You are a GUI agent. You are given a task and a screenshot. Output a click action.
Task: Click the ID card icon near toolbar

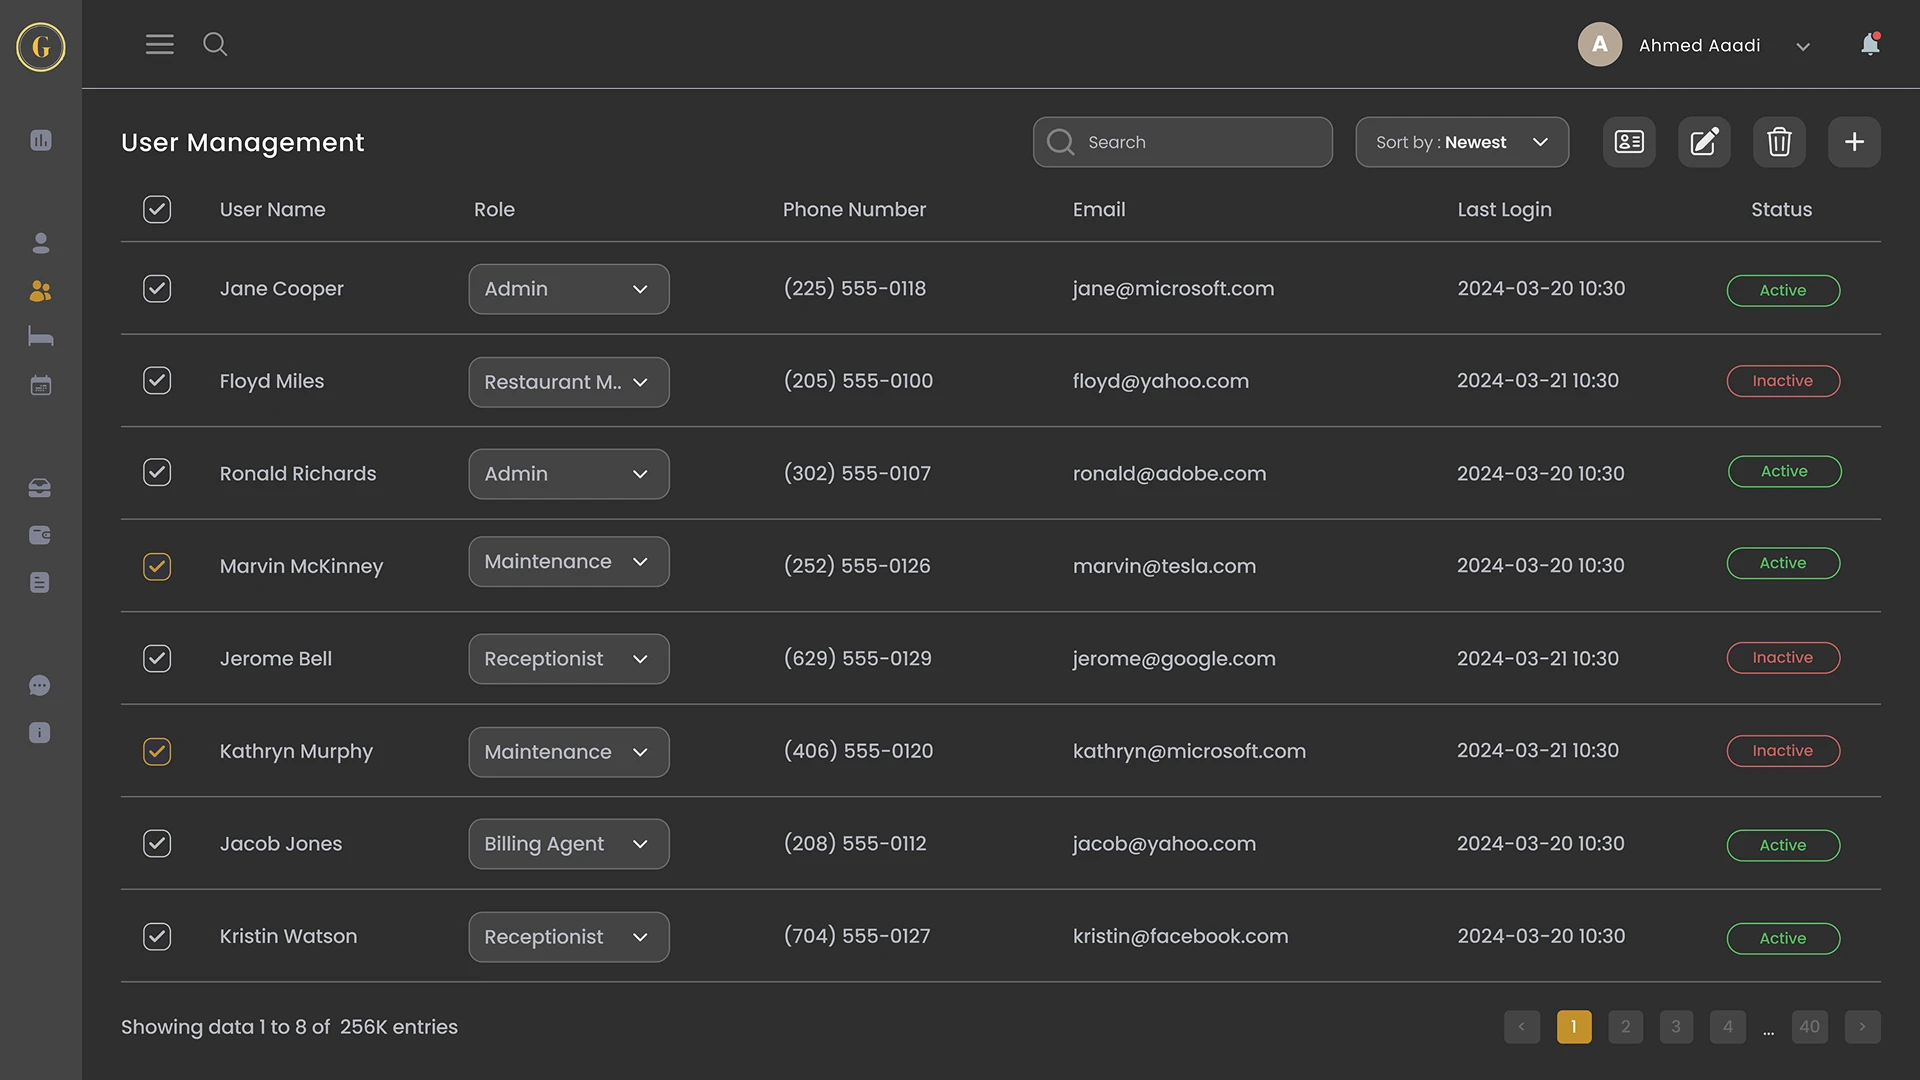click(1629, 141)
